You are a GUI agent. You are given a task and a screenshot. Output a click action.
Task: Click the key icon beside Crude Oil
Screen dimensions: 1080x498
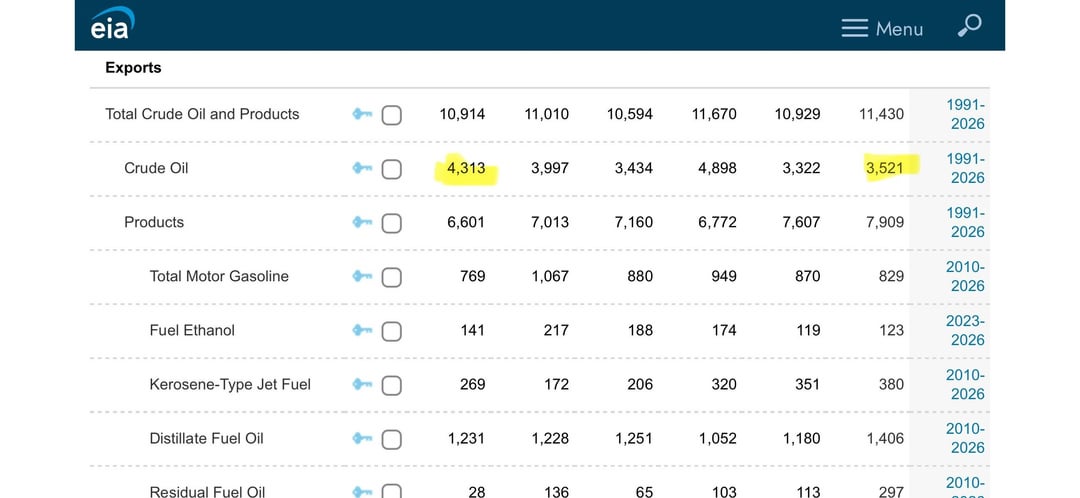[x=362, y=168]
